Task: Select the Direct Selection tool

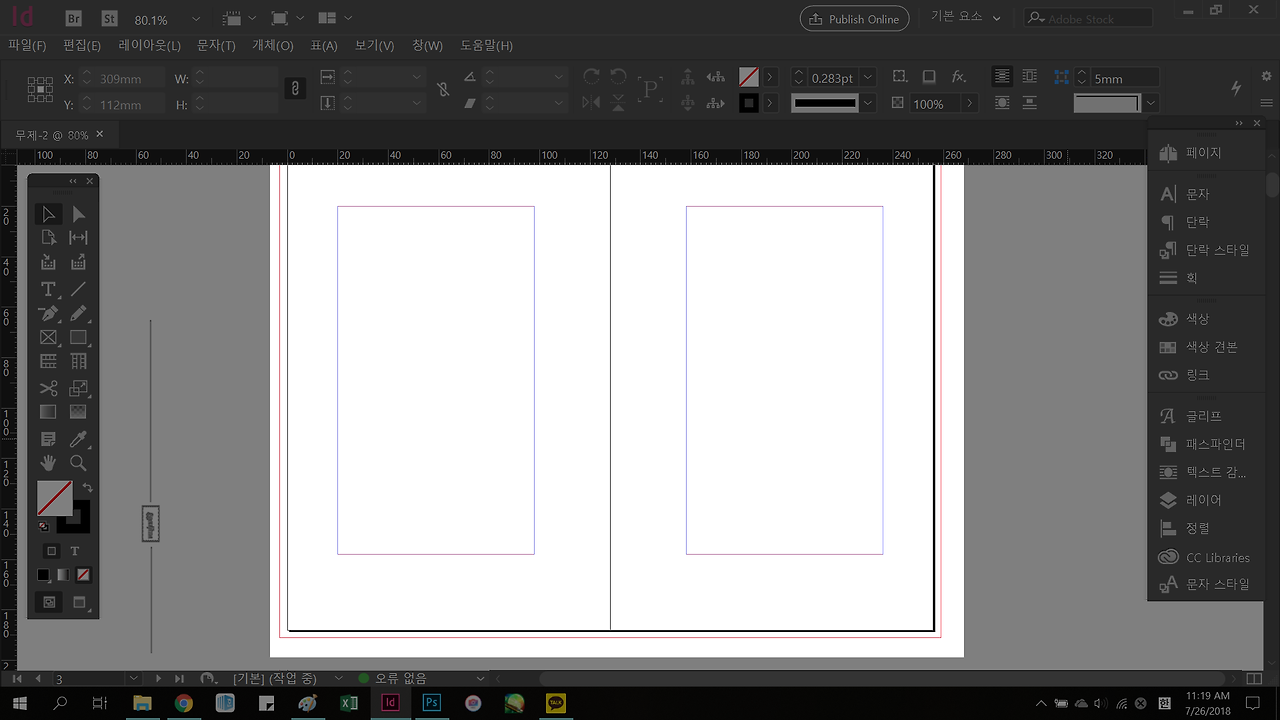Action: click(x=78, y=214)
